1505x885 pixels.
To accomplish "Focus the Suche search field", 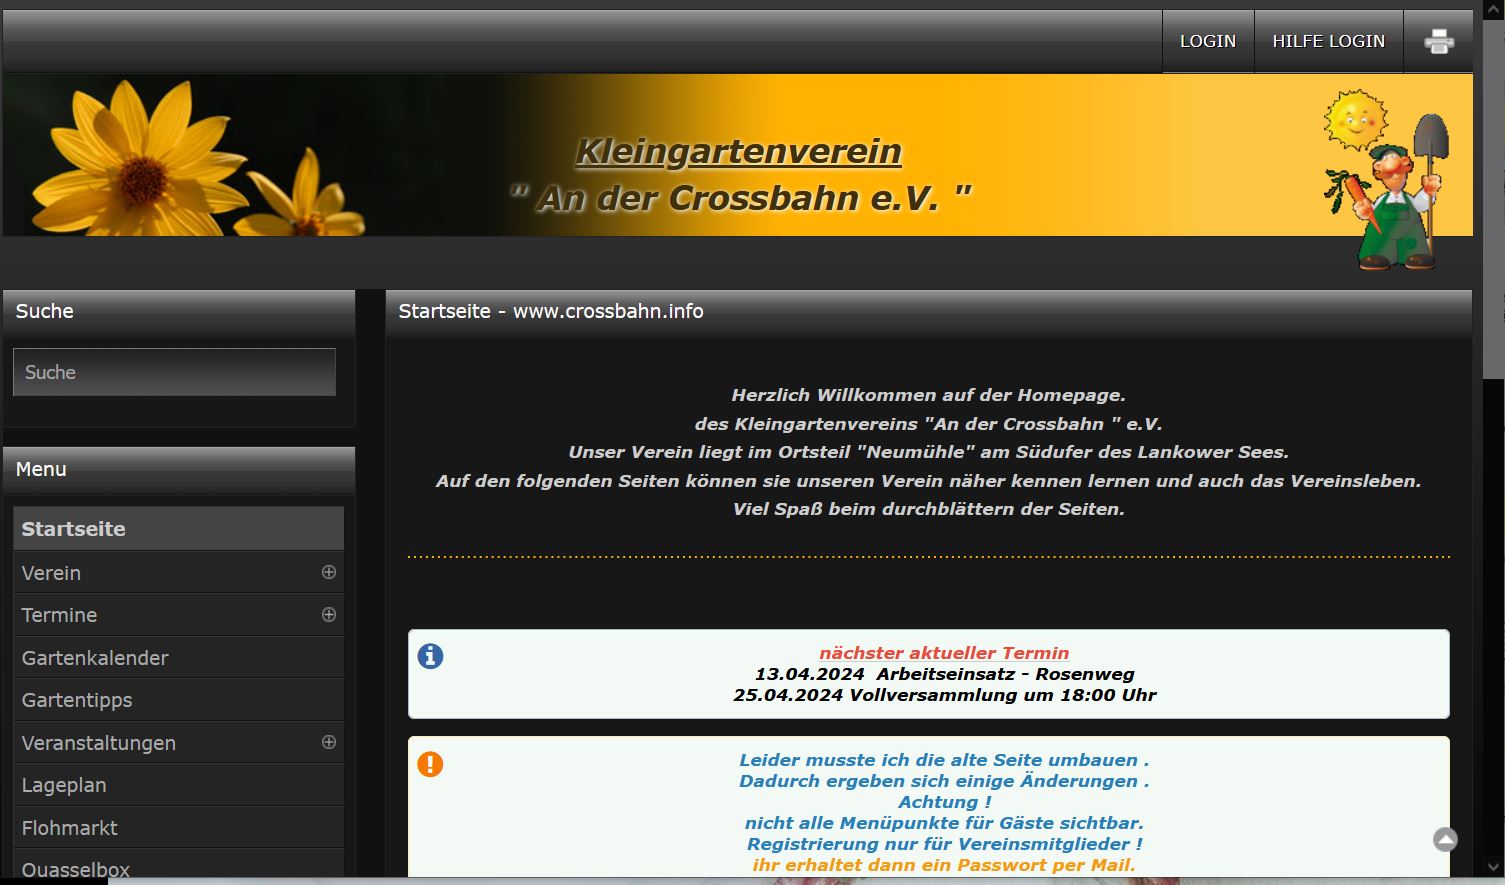I will coord(174,372).
